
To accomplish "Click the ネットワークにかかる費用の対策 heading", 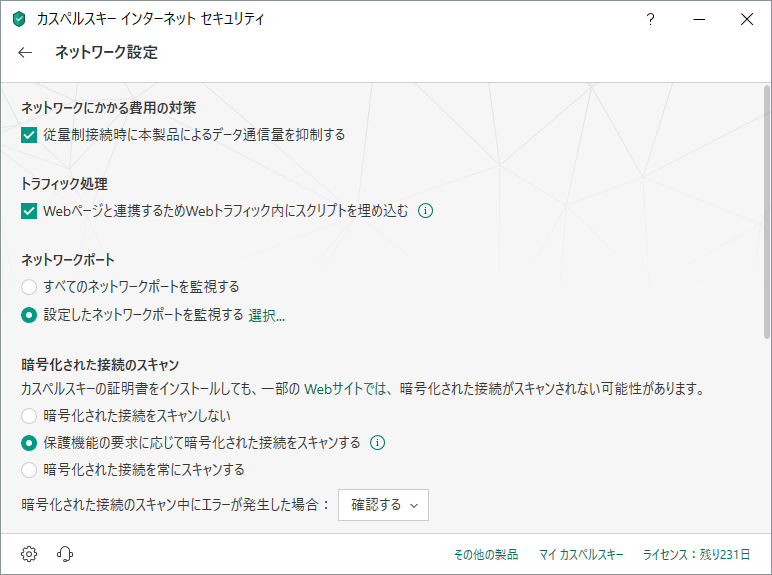I will 109,108.
